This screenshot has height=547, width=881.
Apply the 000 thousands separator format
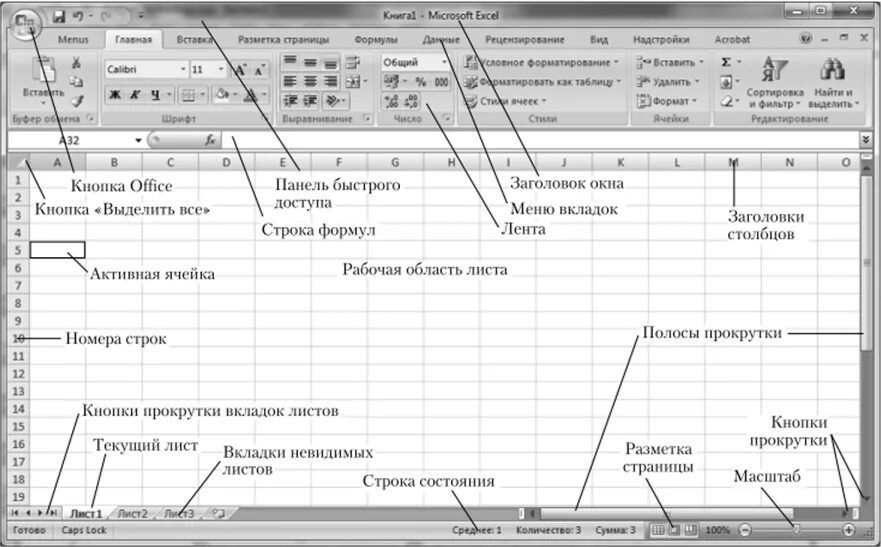point(442,82)
